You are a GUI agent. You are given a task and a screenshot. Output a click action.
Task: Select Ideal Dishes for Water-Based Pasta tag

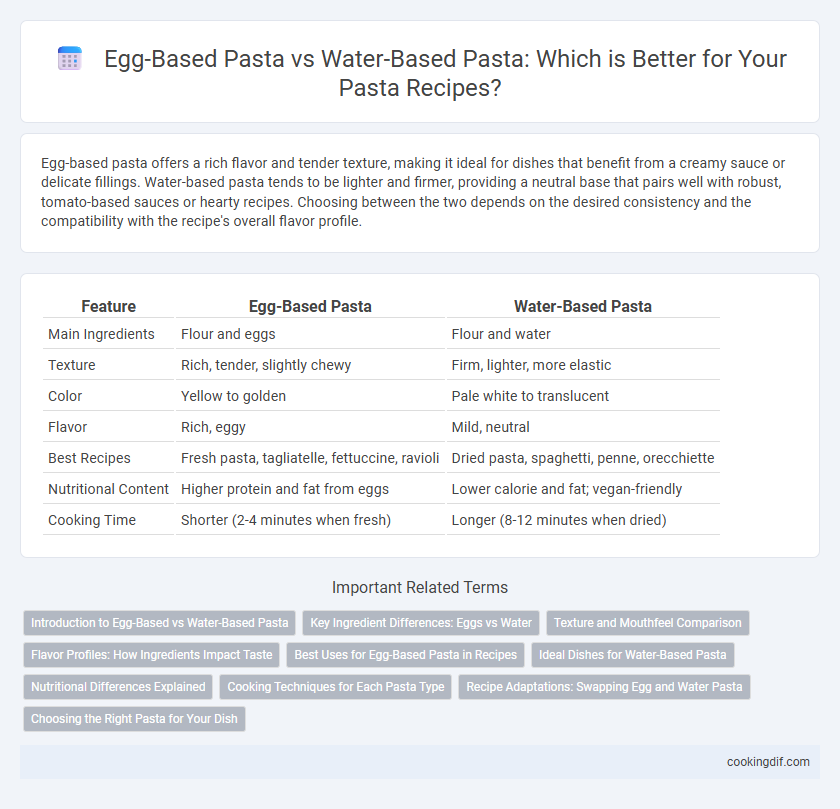point(633,655)
